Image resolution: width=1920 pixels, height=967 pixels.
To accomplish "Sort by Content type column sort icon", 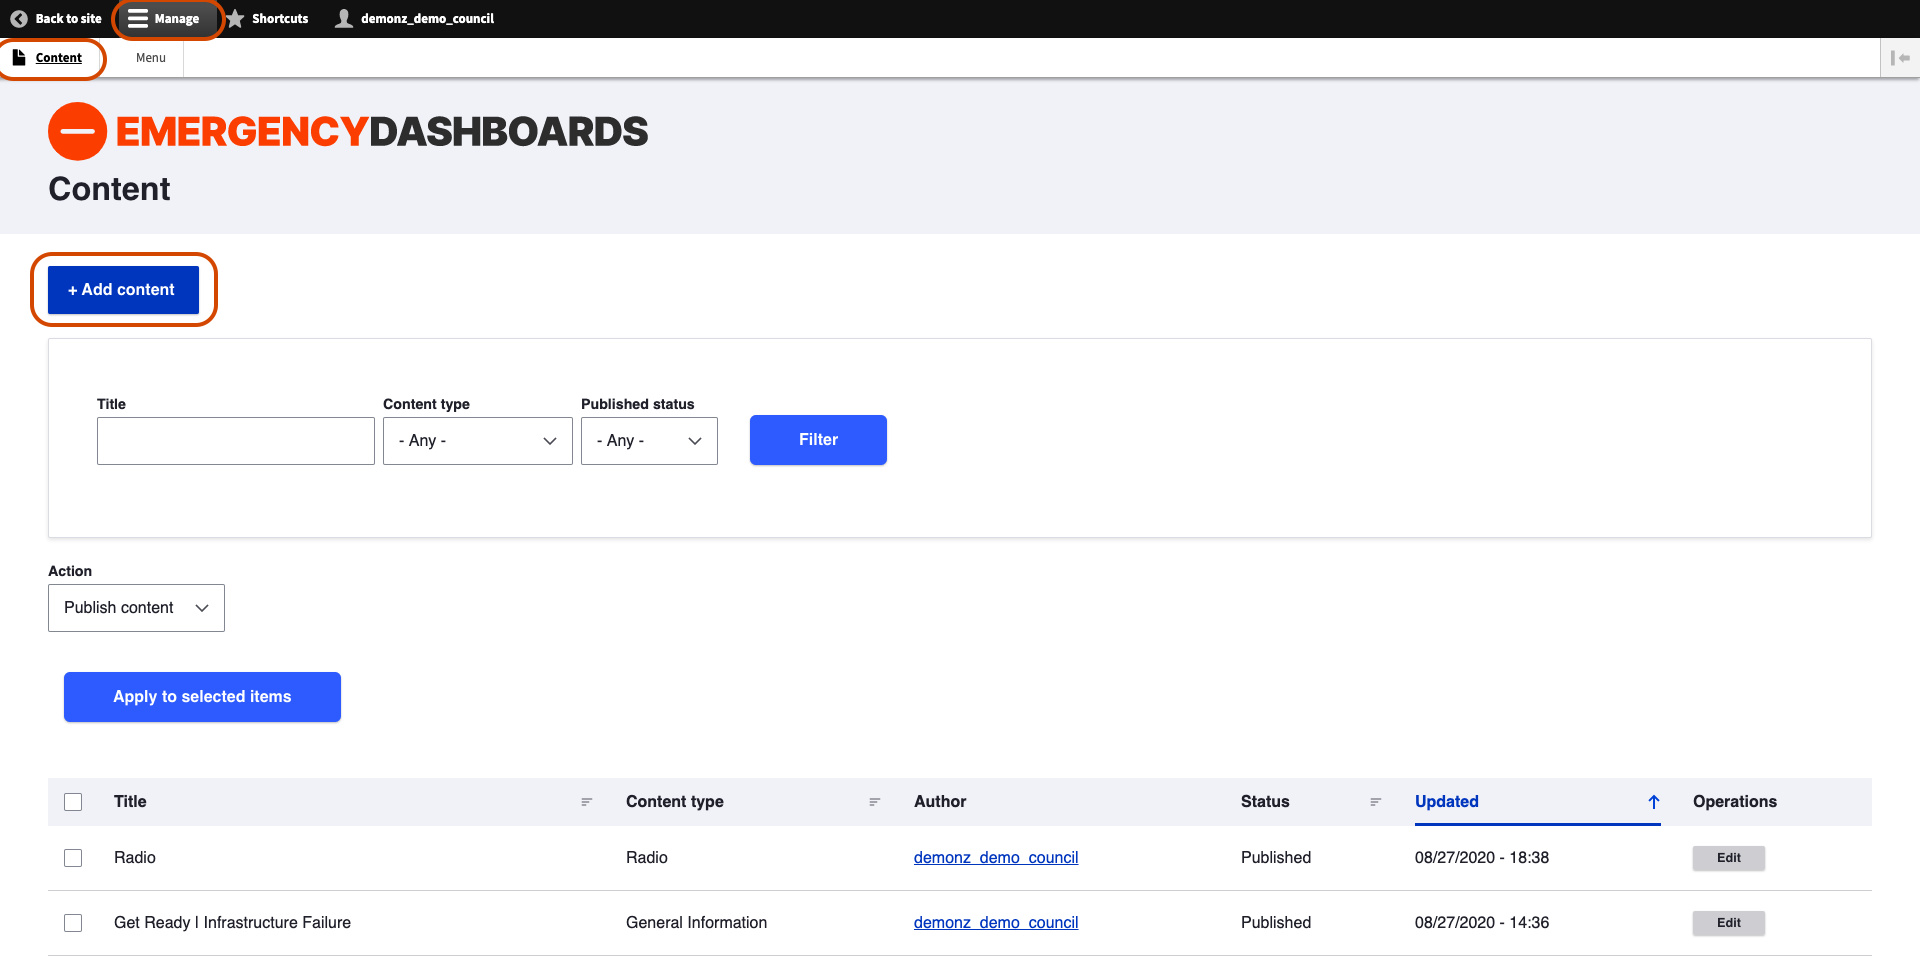I will coord(875,802).
